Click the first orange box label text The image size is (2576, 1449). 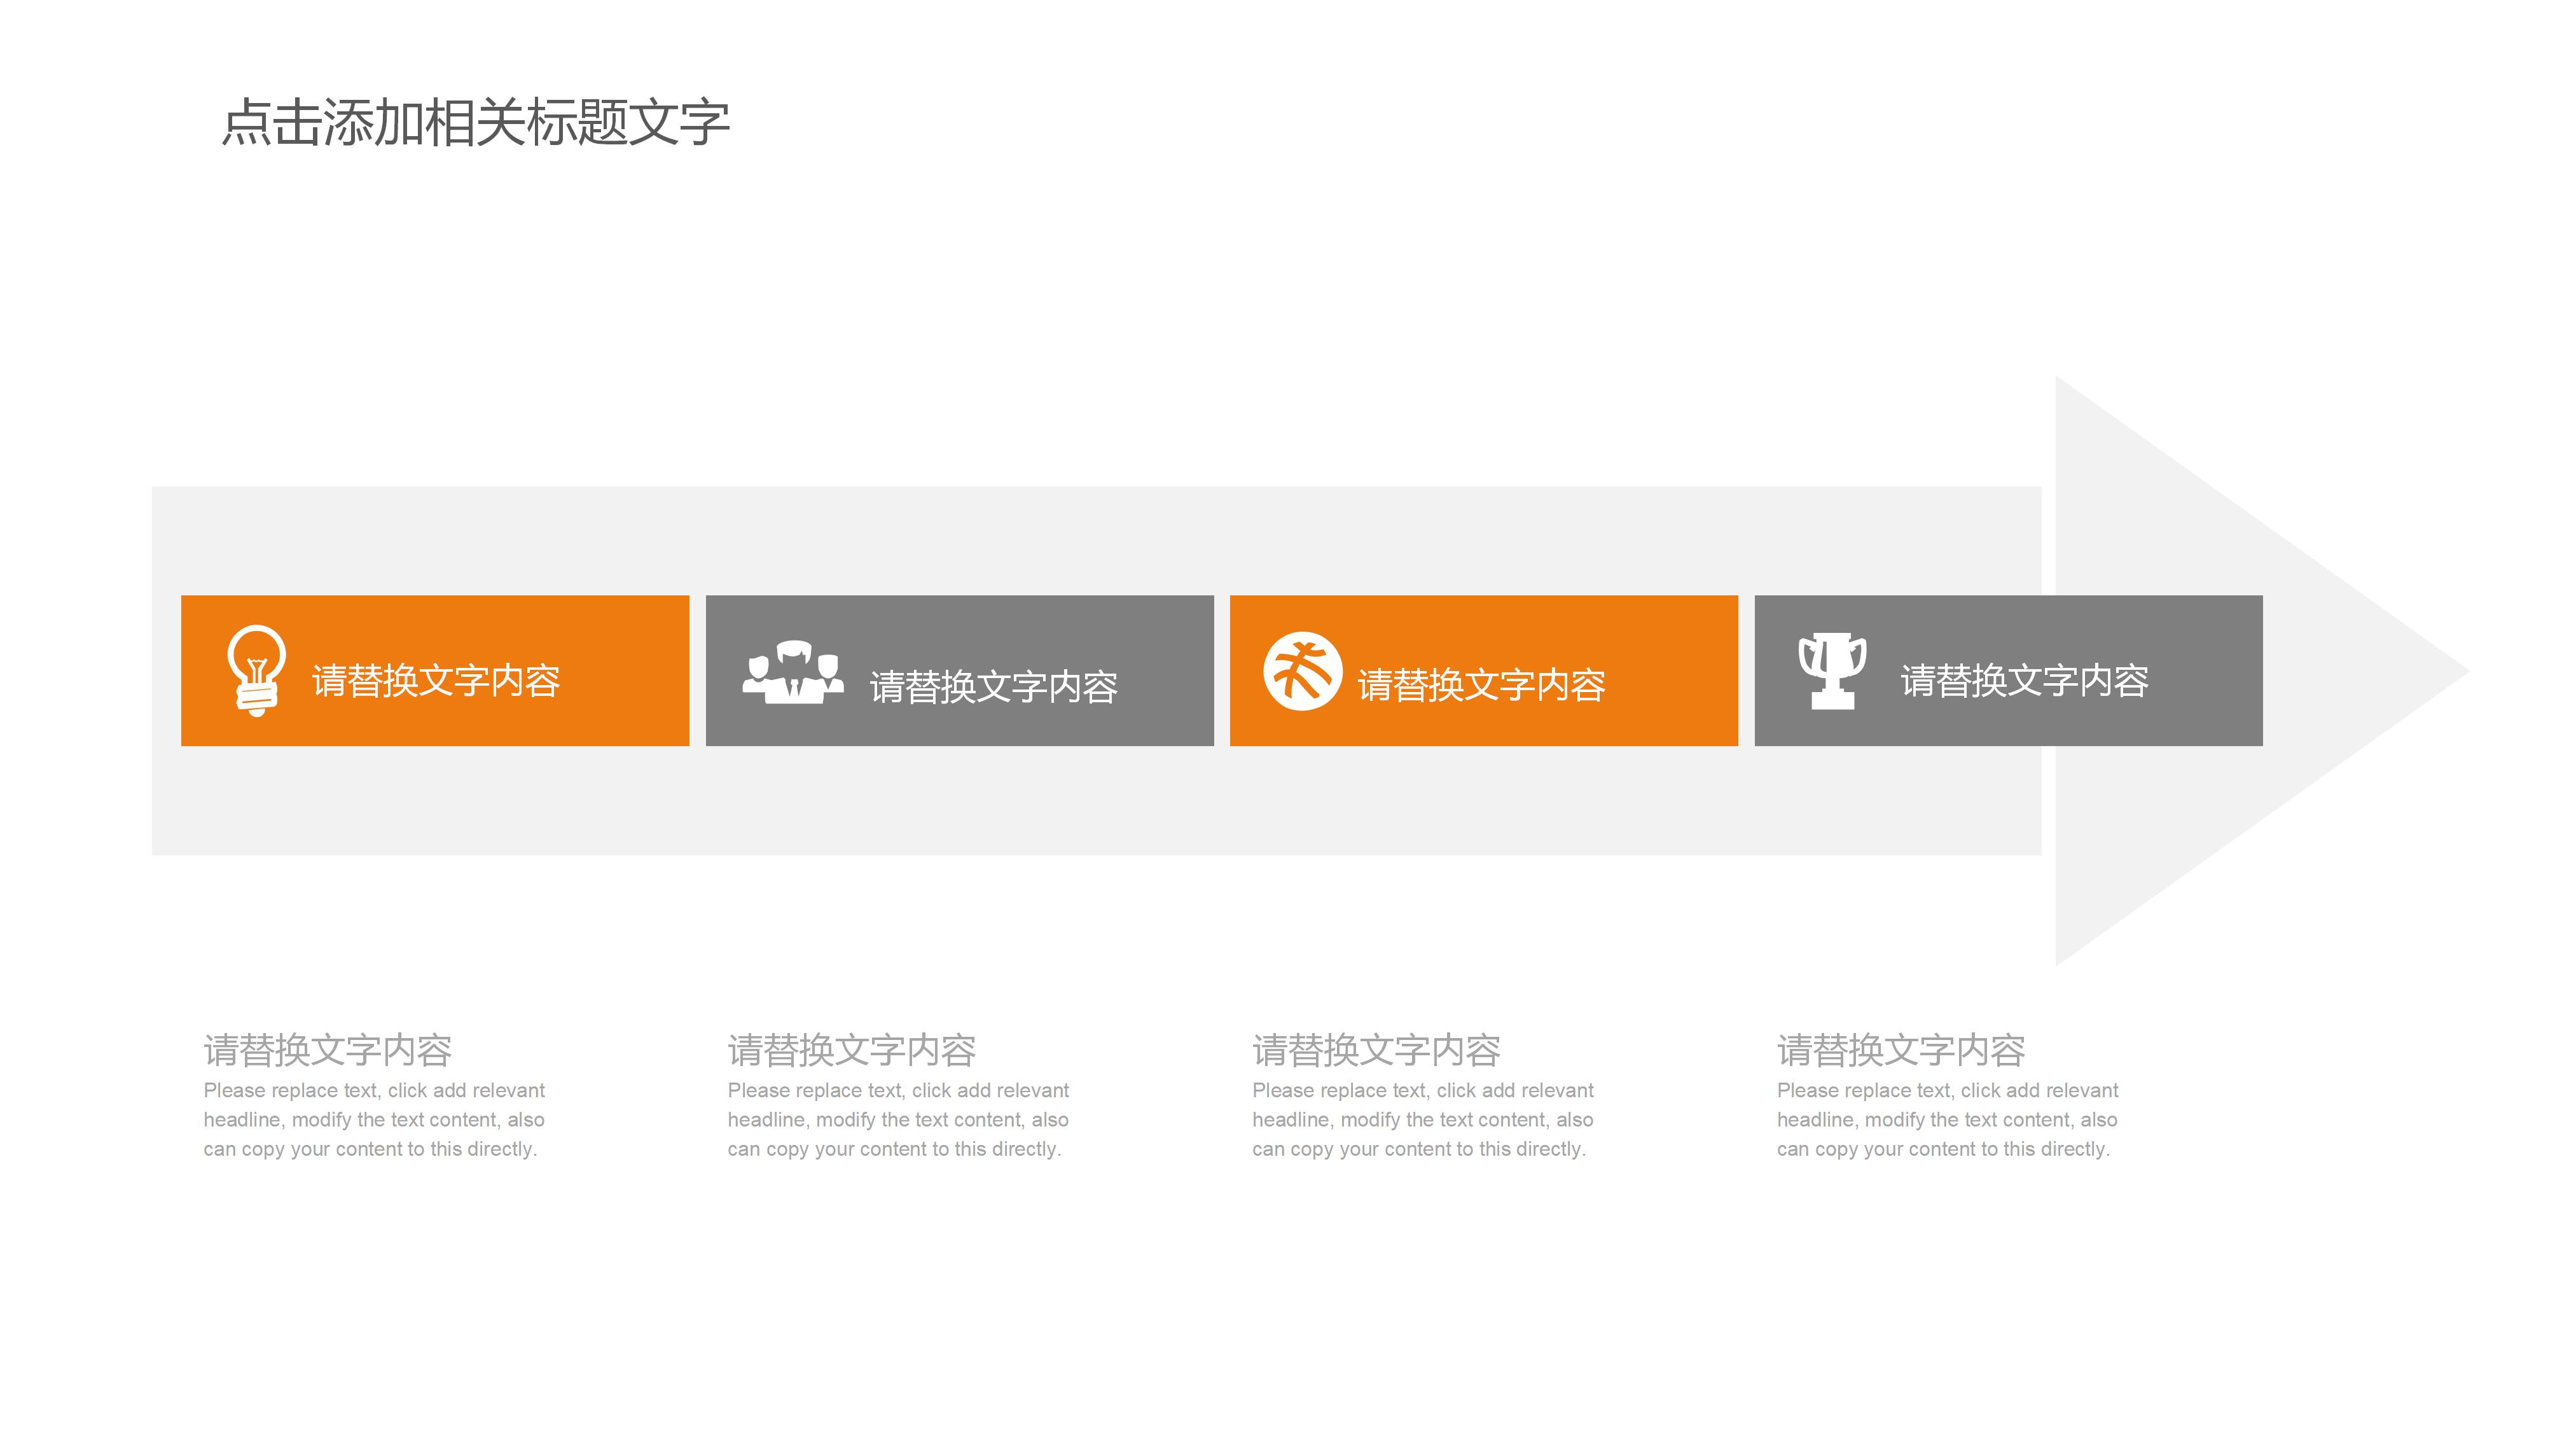436,681
